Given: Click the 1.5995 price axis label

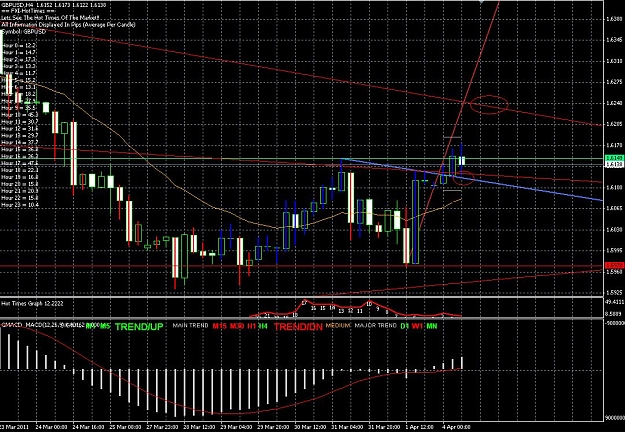Looking at the screenshot, I should click(x=614, y=250).
